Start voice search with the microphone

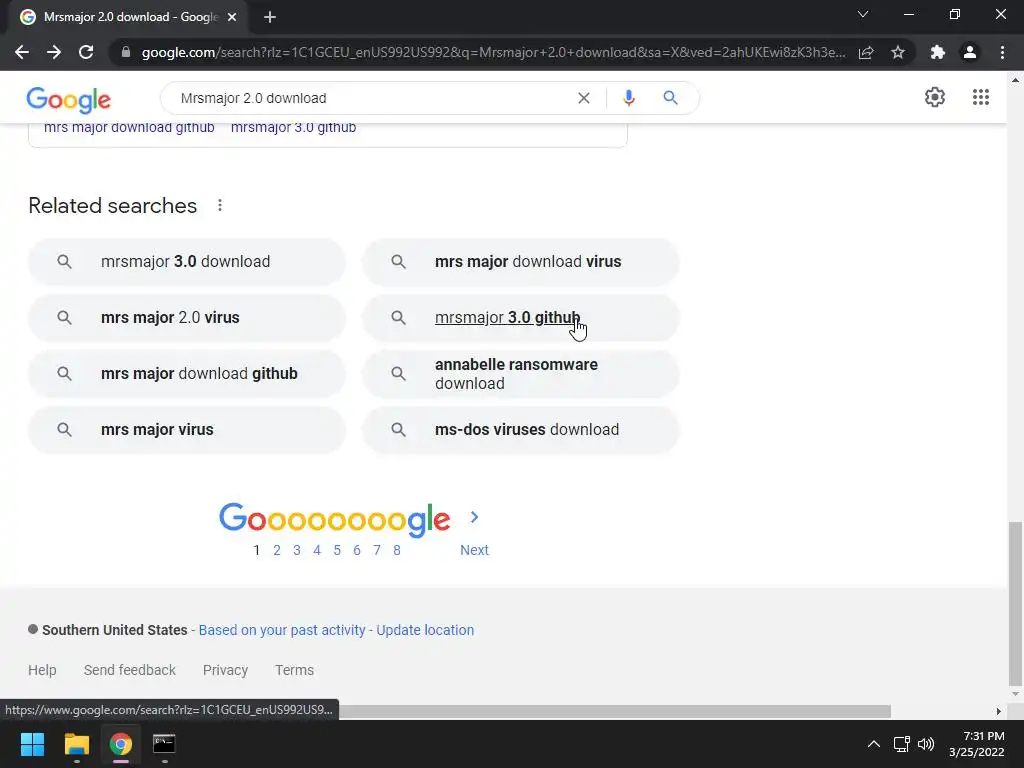629,98
